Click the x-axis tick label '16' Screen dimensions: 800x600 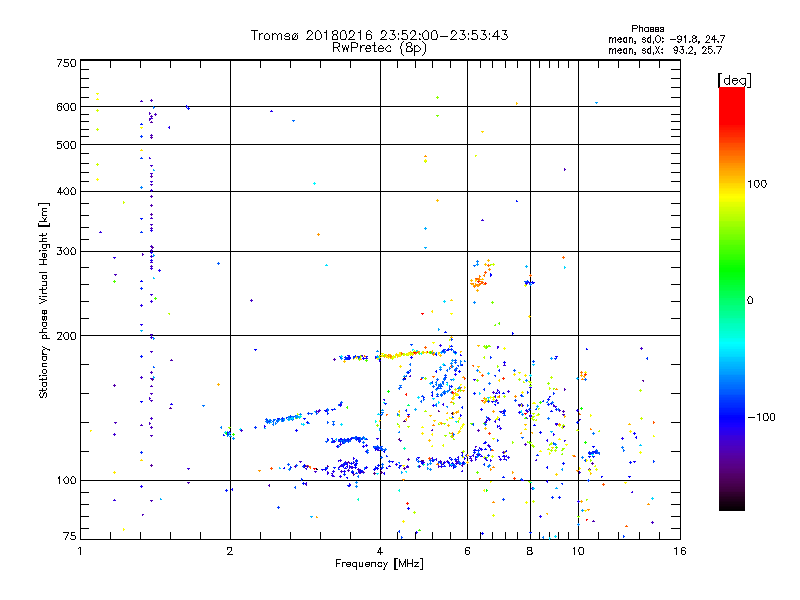point(680,551)
